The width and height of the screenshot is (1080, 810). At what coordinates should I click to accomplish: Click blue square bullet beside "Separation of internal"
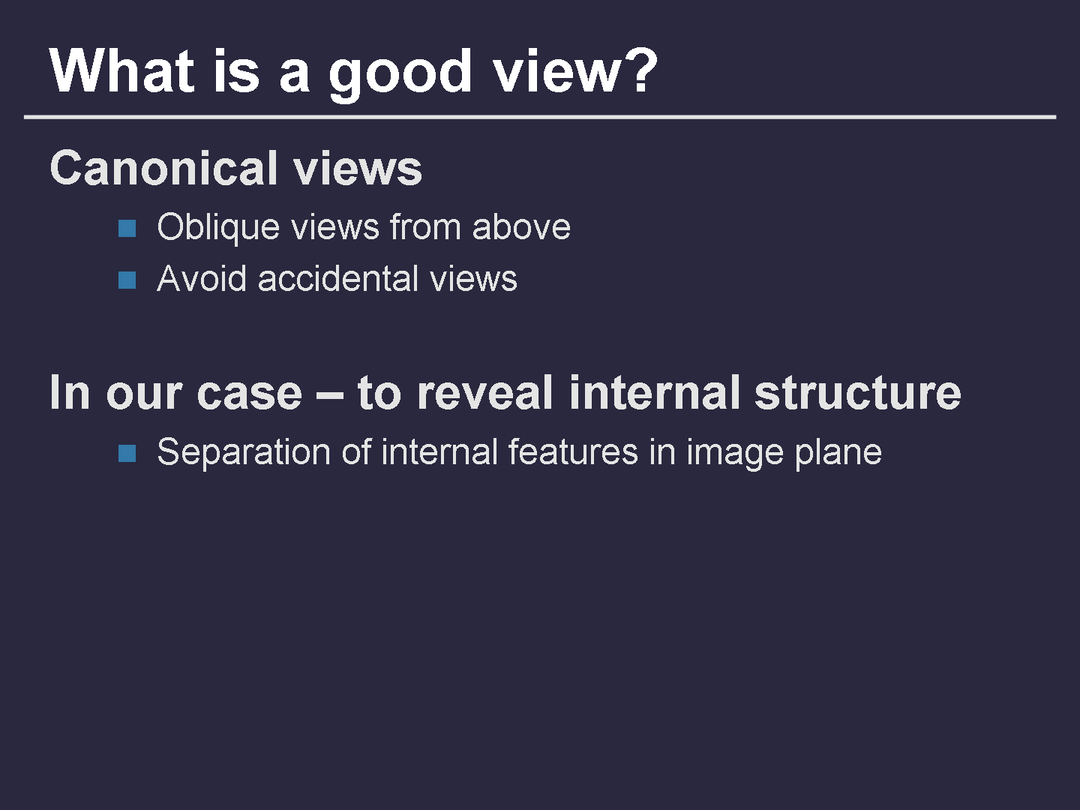(x=127, y=453)
